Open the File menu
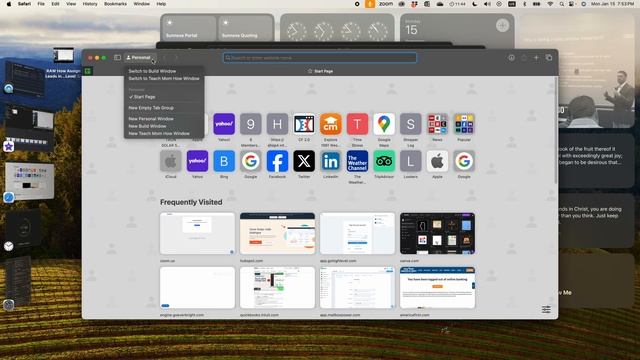The height and width of the screenshot is (360, 640). 41,4
